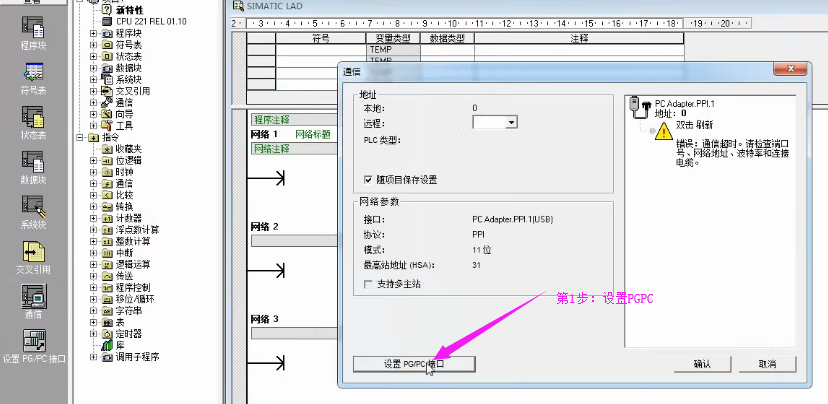The image size is (828, 404).
Task: Expand the 位逻辑 instruction folder
Action: click(93, 161)
